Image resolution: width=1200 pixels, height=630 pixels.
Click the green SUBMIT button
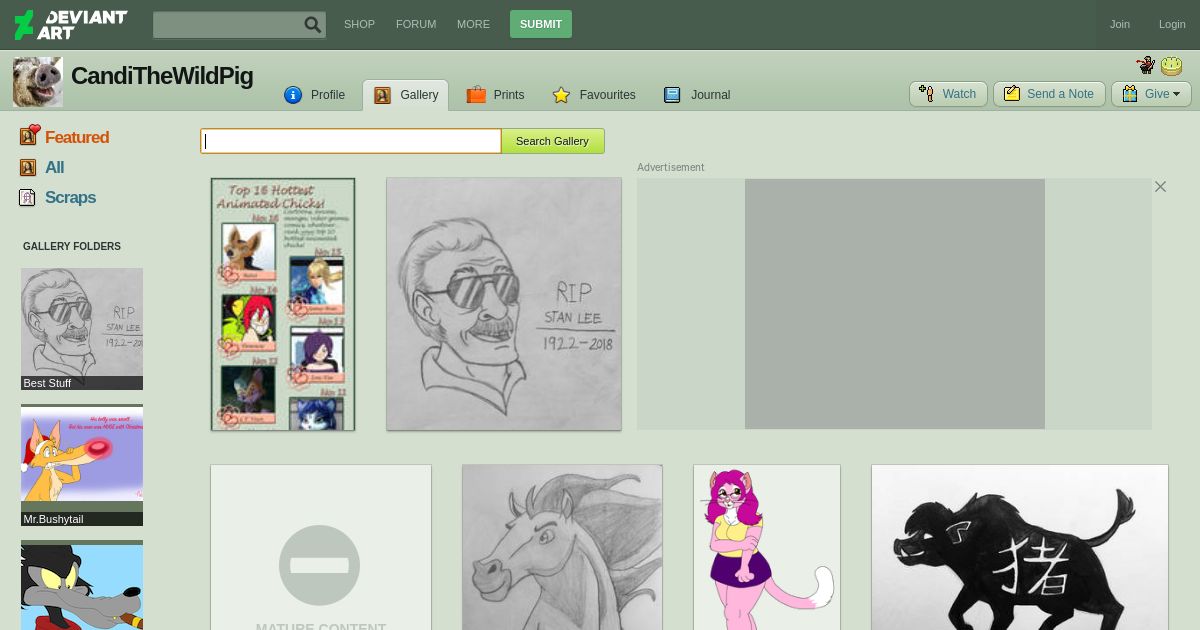[541, 24]
